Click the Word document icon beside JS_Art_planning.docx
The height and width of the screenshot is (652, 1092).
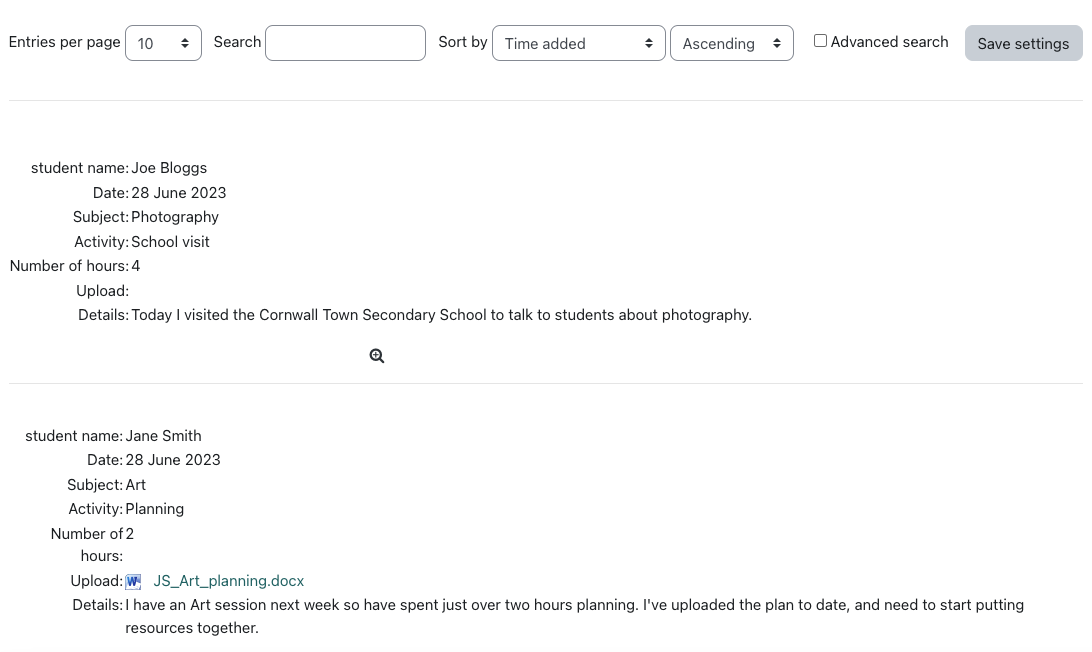coord(133,582)
